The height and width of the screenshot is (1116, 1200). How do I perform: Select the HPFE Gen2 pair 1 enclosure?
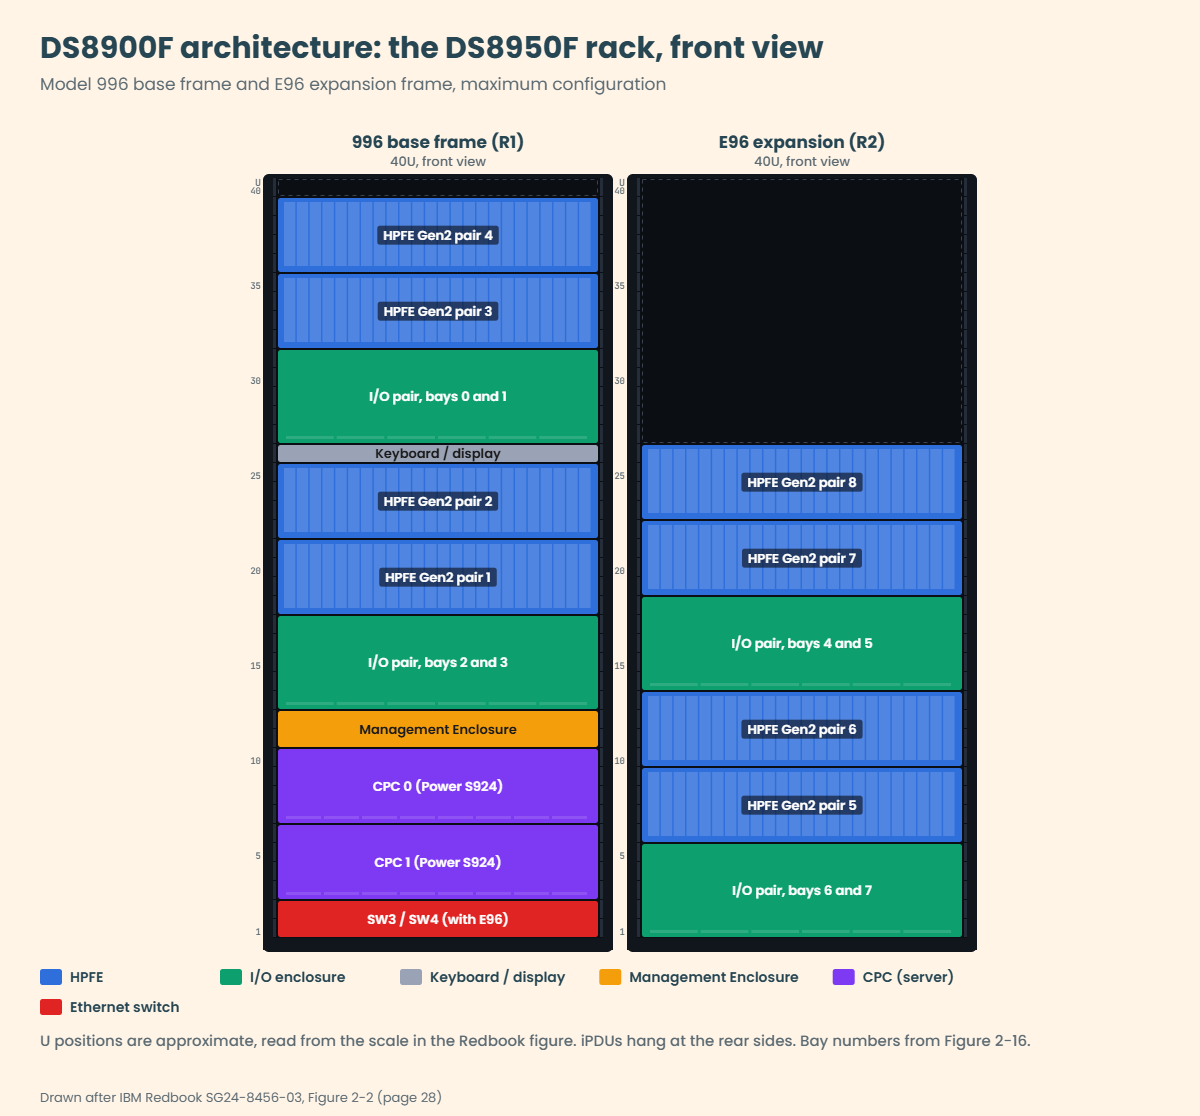pyautogui.click(x=438, y=577)
